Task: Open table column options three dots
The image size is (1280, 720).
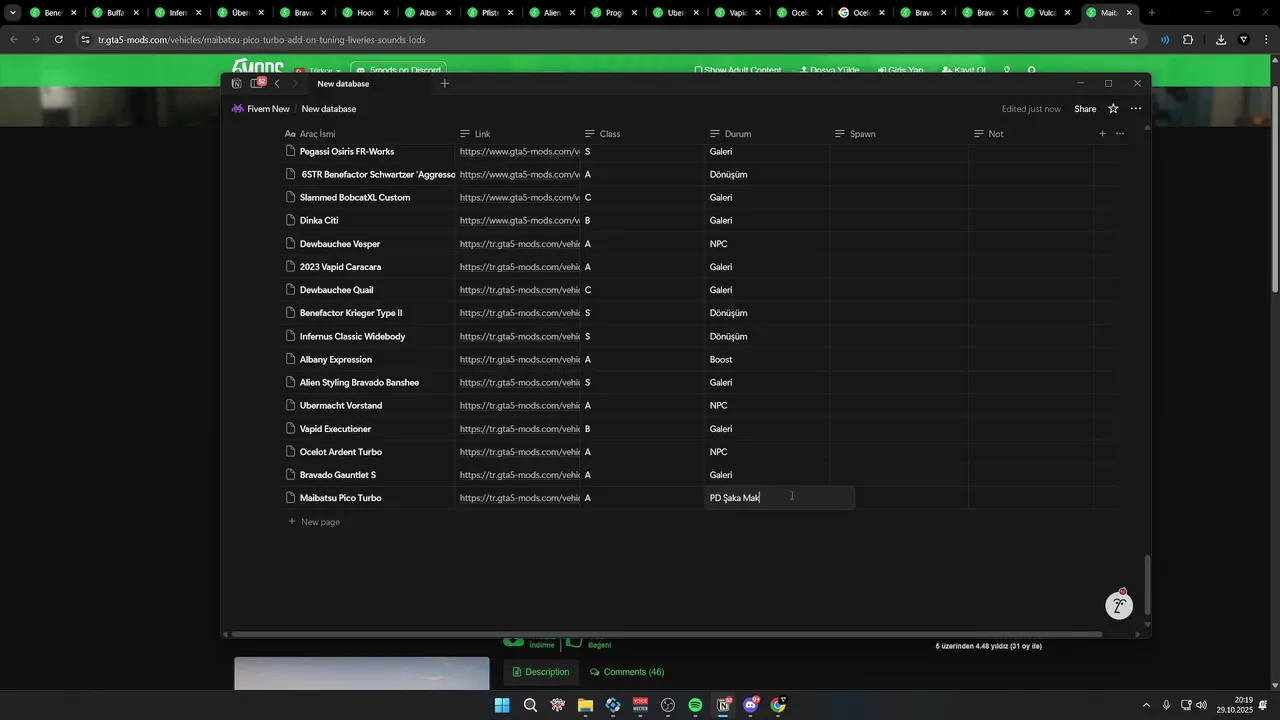Action: pyautogui.click(x=1120, y=134)
